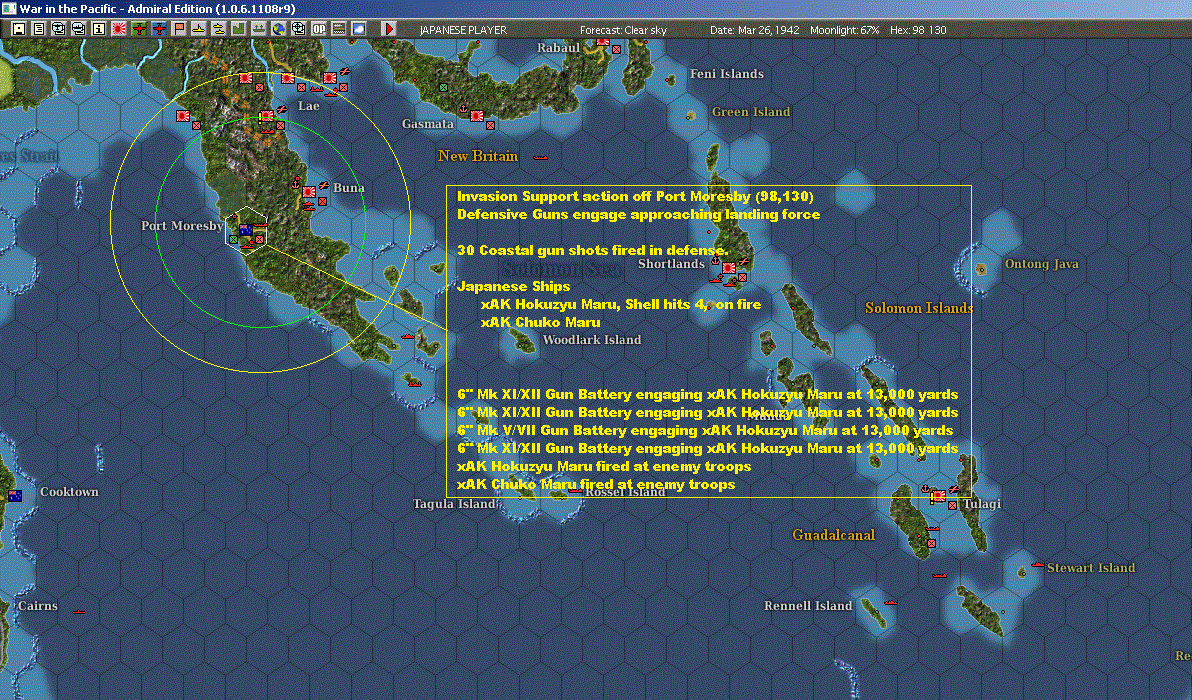The image size is (1192, 700).
Task: Click the crosshair target window icon
Action: point(299,29)
